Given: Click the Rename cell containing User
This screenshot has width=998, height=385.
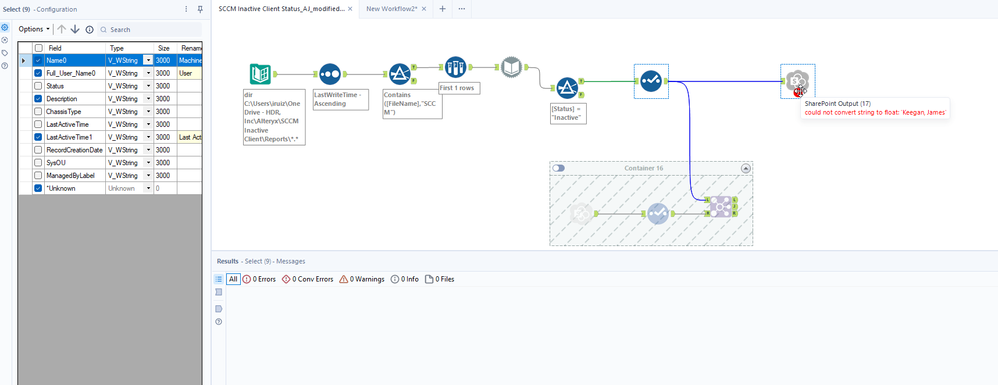Looking at the screenshot, I should point(190,73).
